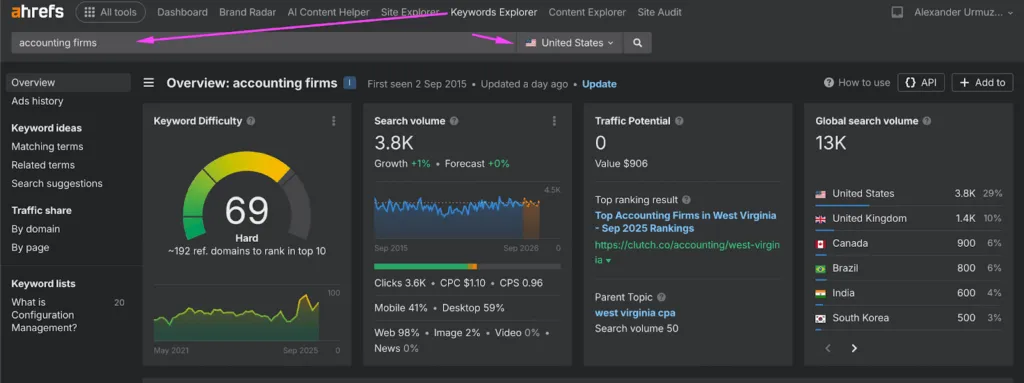Image resolution: width=1024 pixels, height=383 pixels.
Task: Open Search suggestions in sidebar
Action: point(57,184)
